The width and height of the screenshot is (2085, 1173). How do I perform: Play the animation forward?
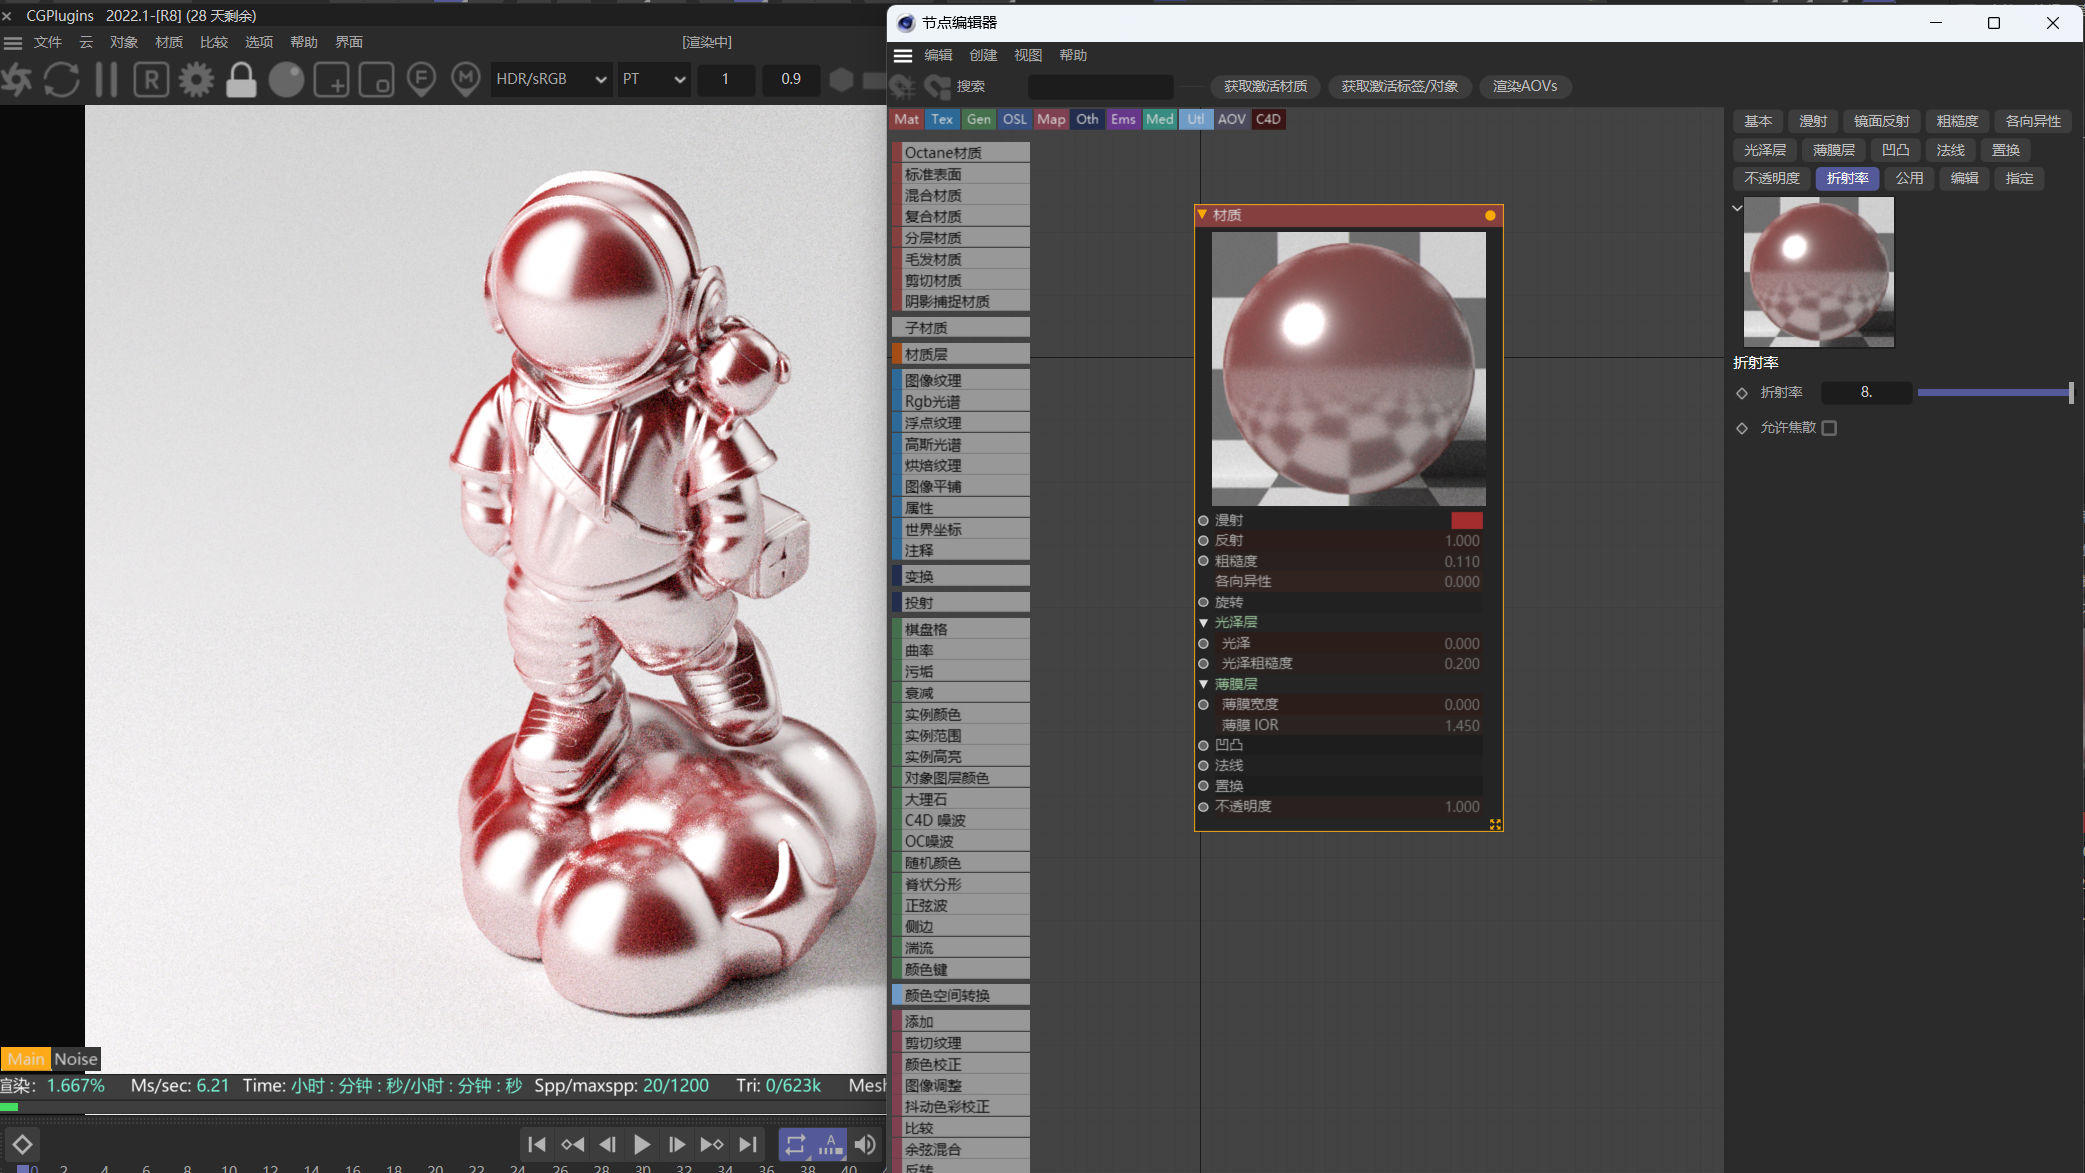click(642, 1144)
